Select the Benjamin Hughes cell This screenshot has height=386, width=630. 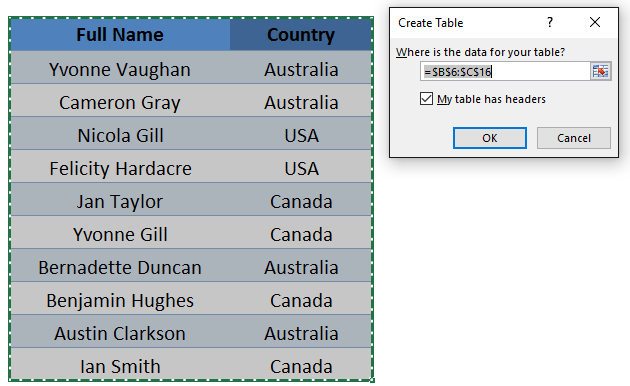pyautogui.click(x=120, y=298)
